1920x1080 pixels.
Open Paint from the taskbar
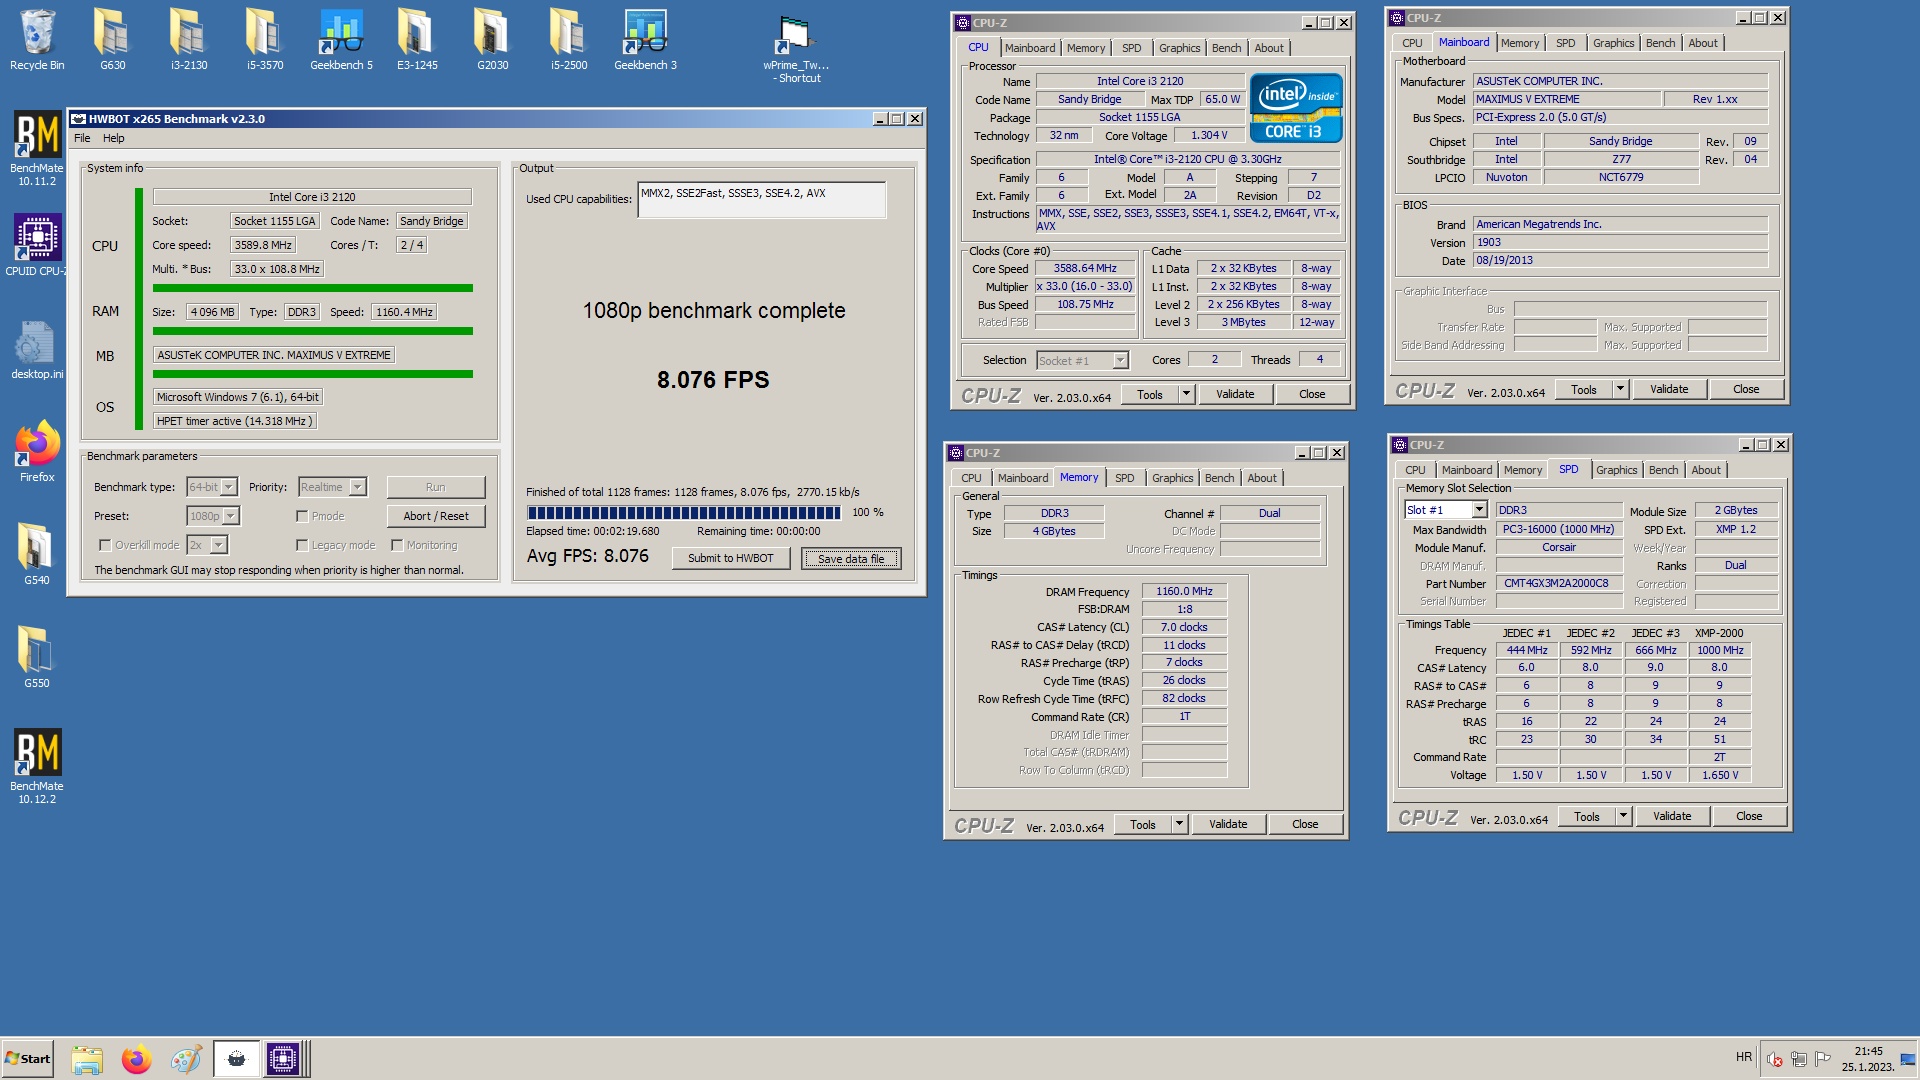click(187, 1059)
